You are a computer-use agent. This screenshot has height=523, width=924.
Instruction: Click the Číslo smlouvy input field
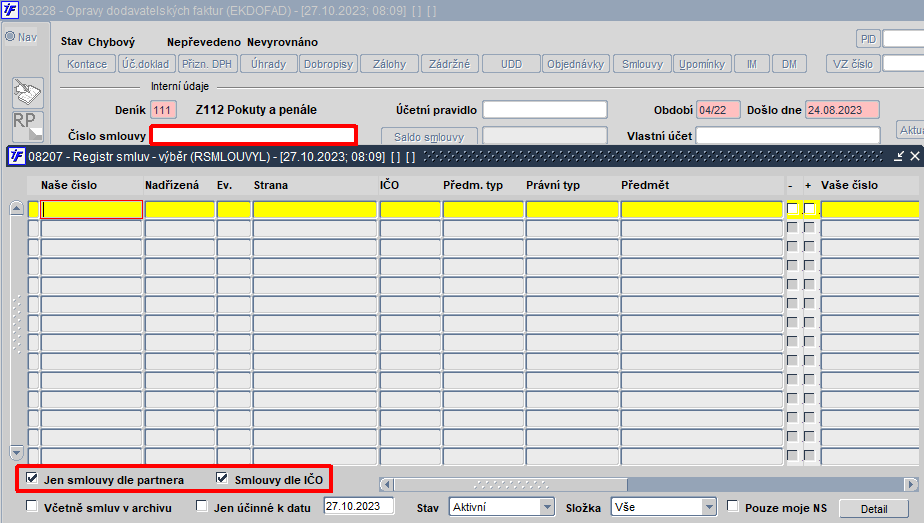point(253,135)
